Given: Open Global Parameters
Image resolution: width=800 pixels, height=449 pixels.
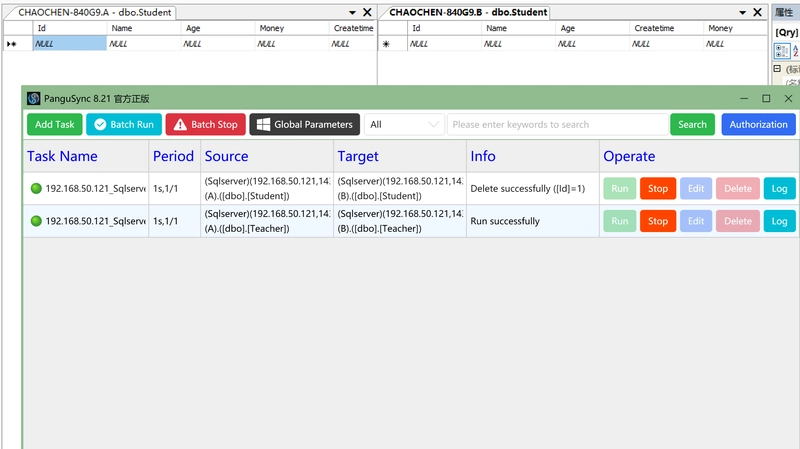Looking at the screenshot, I should [x=305, y=124].
